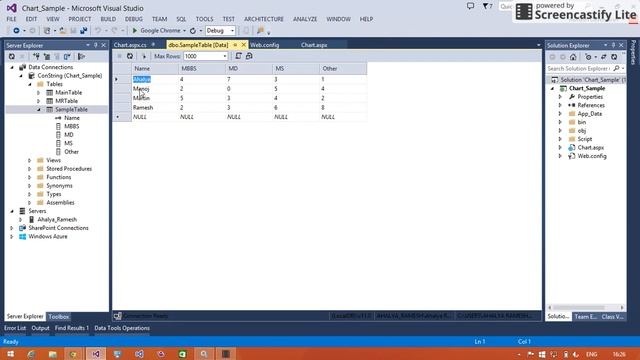
Task: Open the ARCHITECTURE menu
Action: tap(264, 19)
